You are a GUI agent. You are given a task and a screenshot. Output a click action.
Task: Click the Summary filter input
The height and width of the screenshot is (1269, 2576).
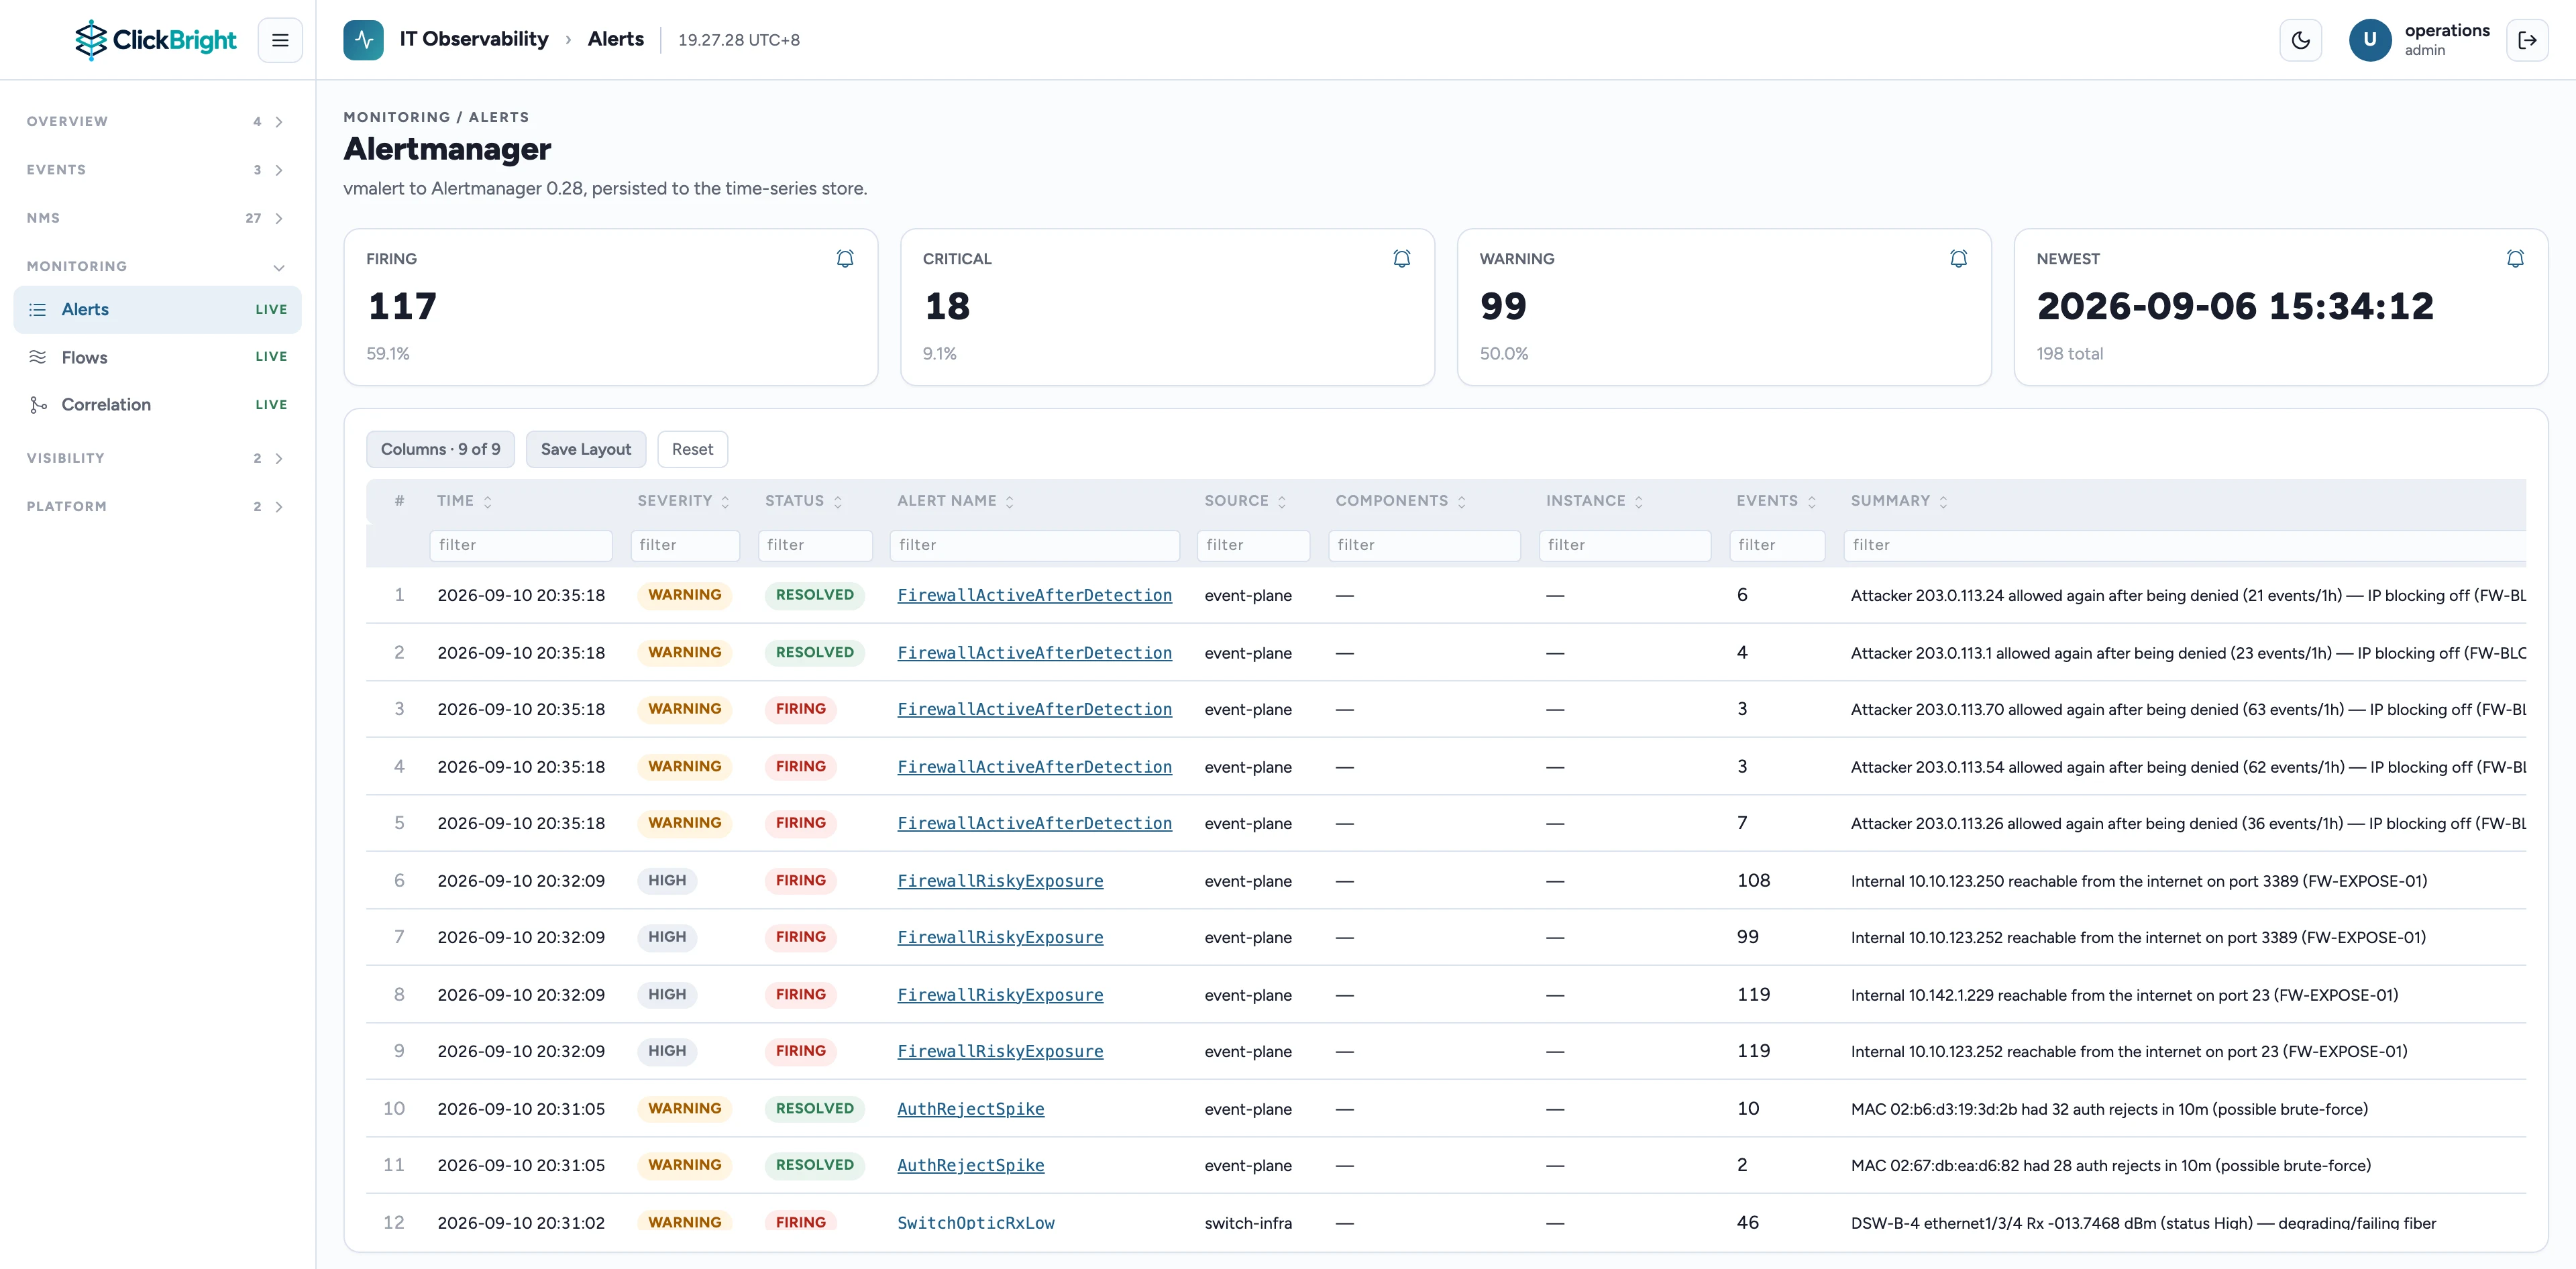(2185, 545)
